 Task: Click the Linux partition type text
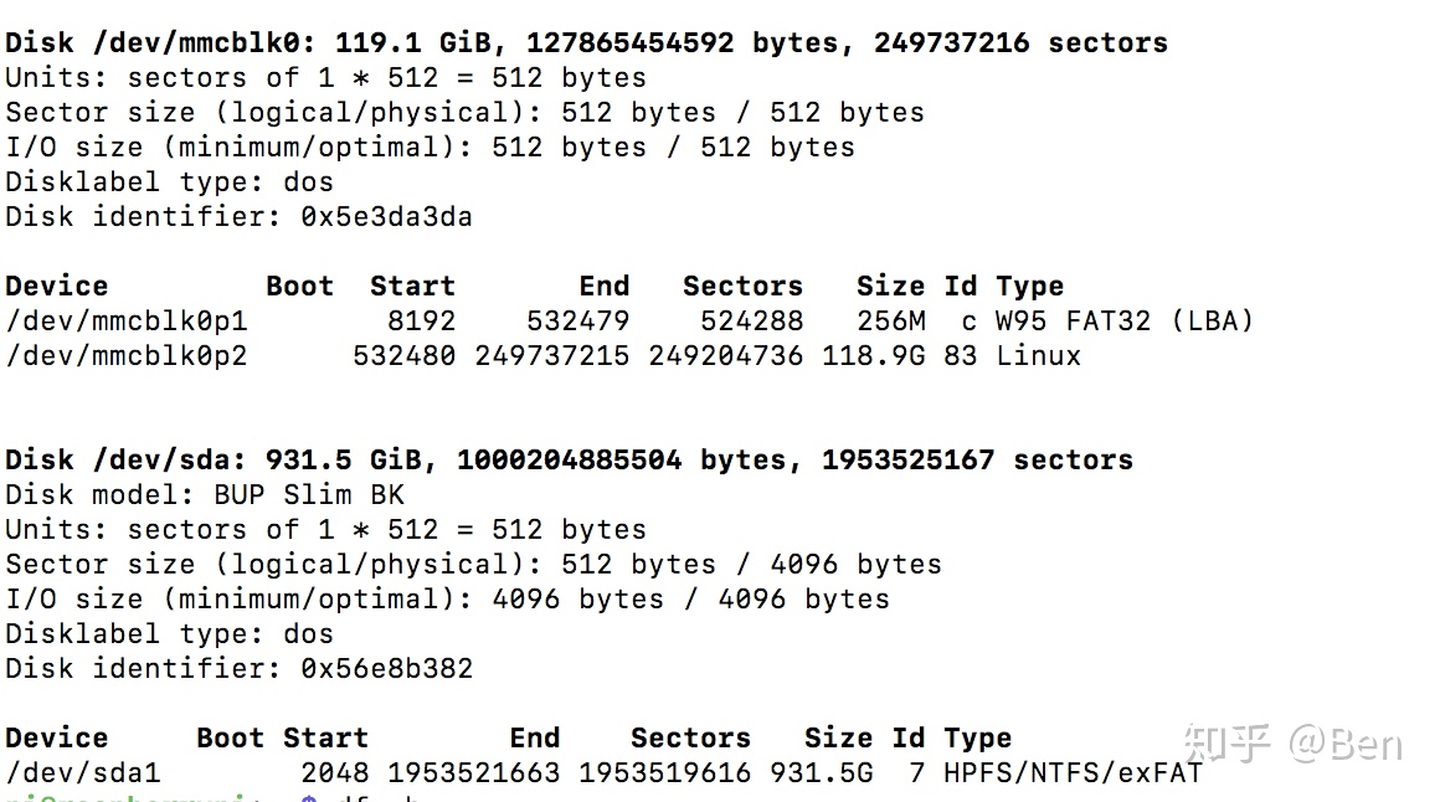1038,356
